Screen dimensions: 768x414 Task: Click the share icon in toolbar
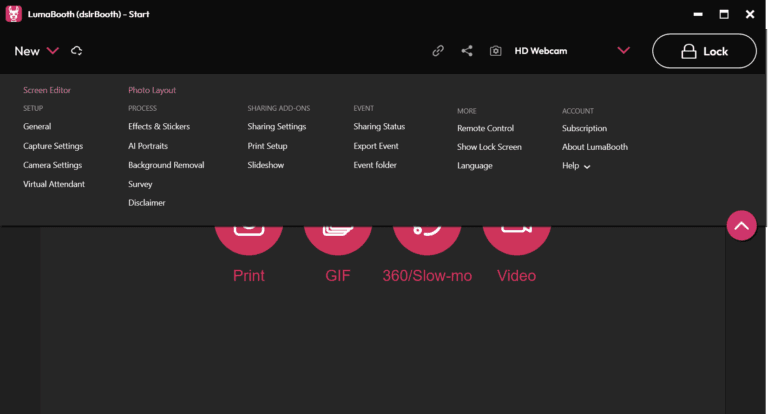tap(467, 50)
